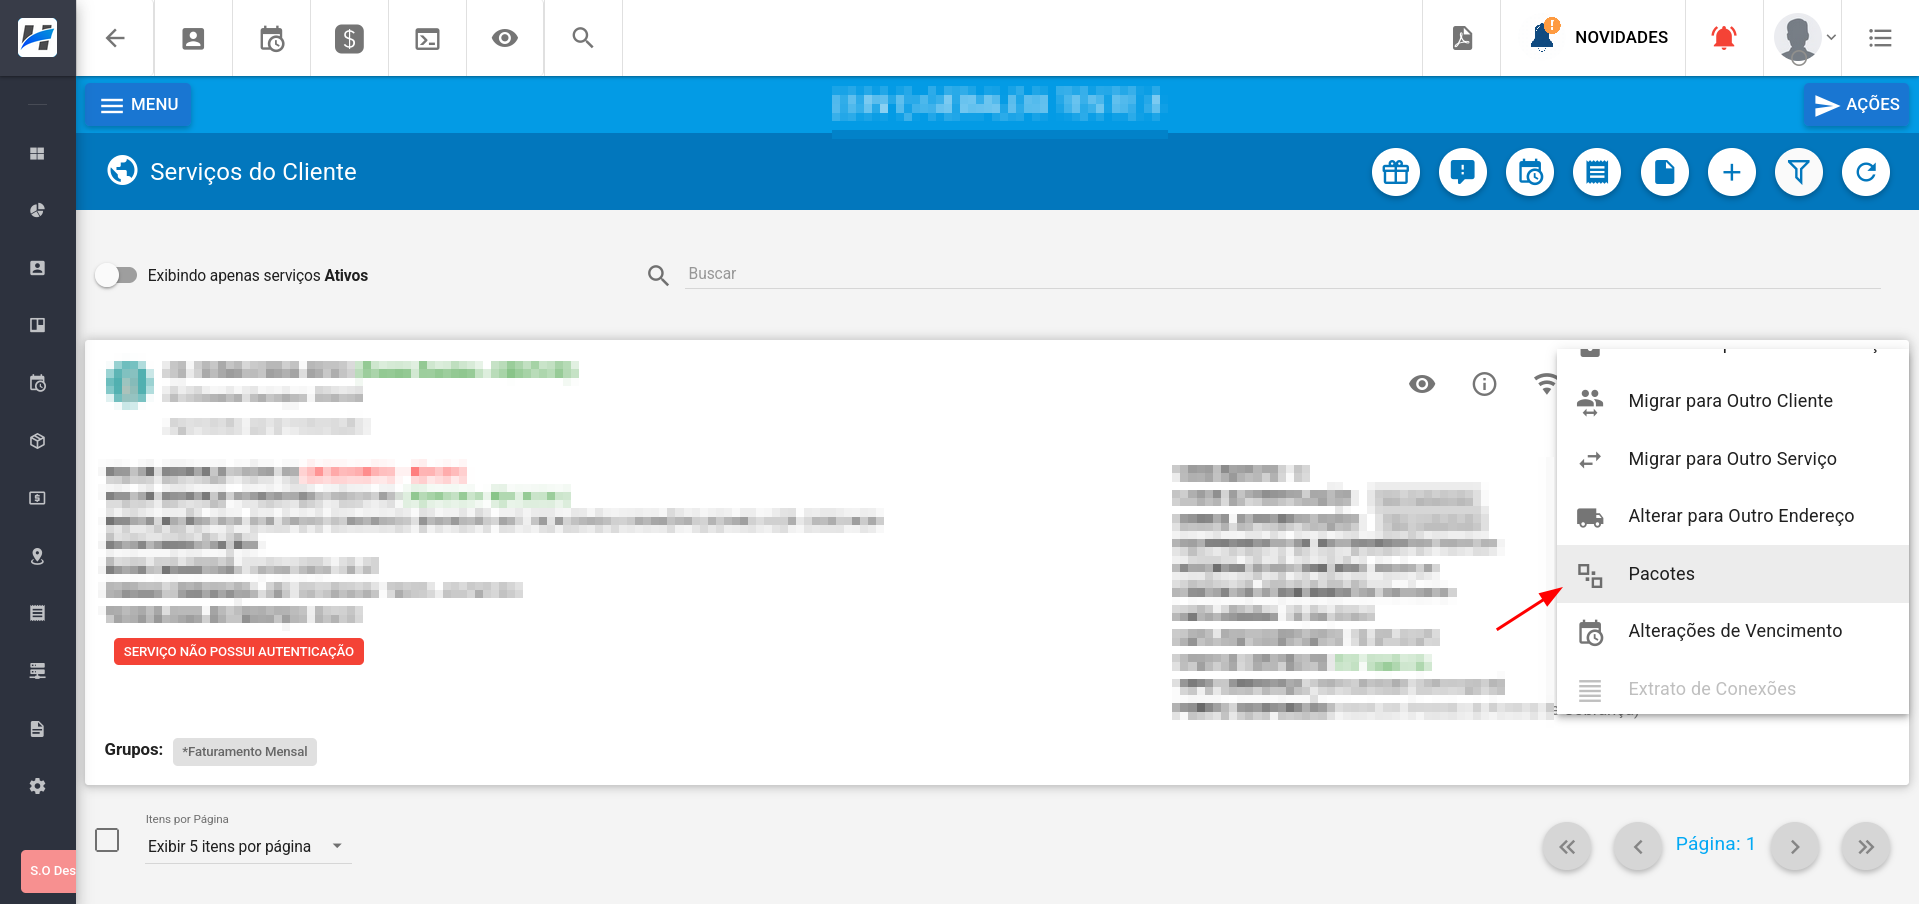
Task: Check the select-all checkbox at bottom
Action: point(107,840)
